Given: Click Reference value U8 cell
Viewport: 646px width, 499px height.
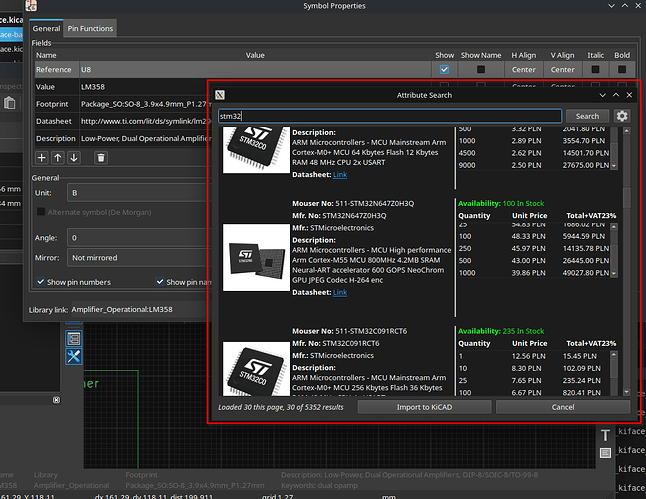Looking at the screenshot, I should coord(255,70).
